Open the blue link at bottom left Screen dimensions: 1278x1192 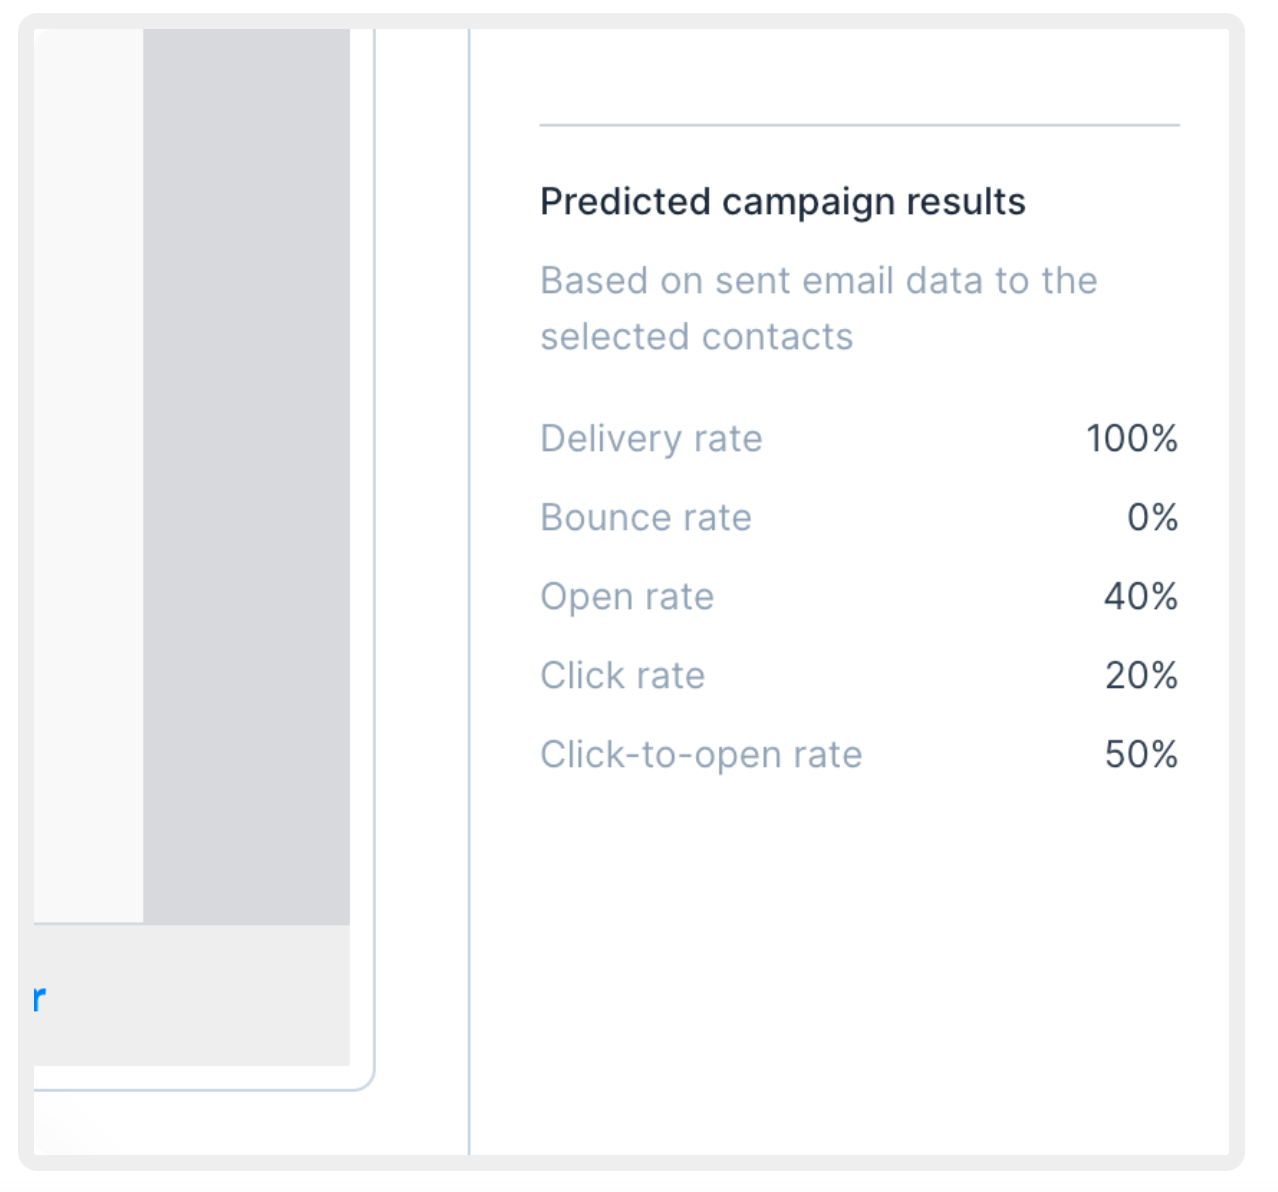point(36,996)
